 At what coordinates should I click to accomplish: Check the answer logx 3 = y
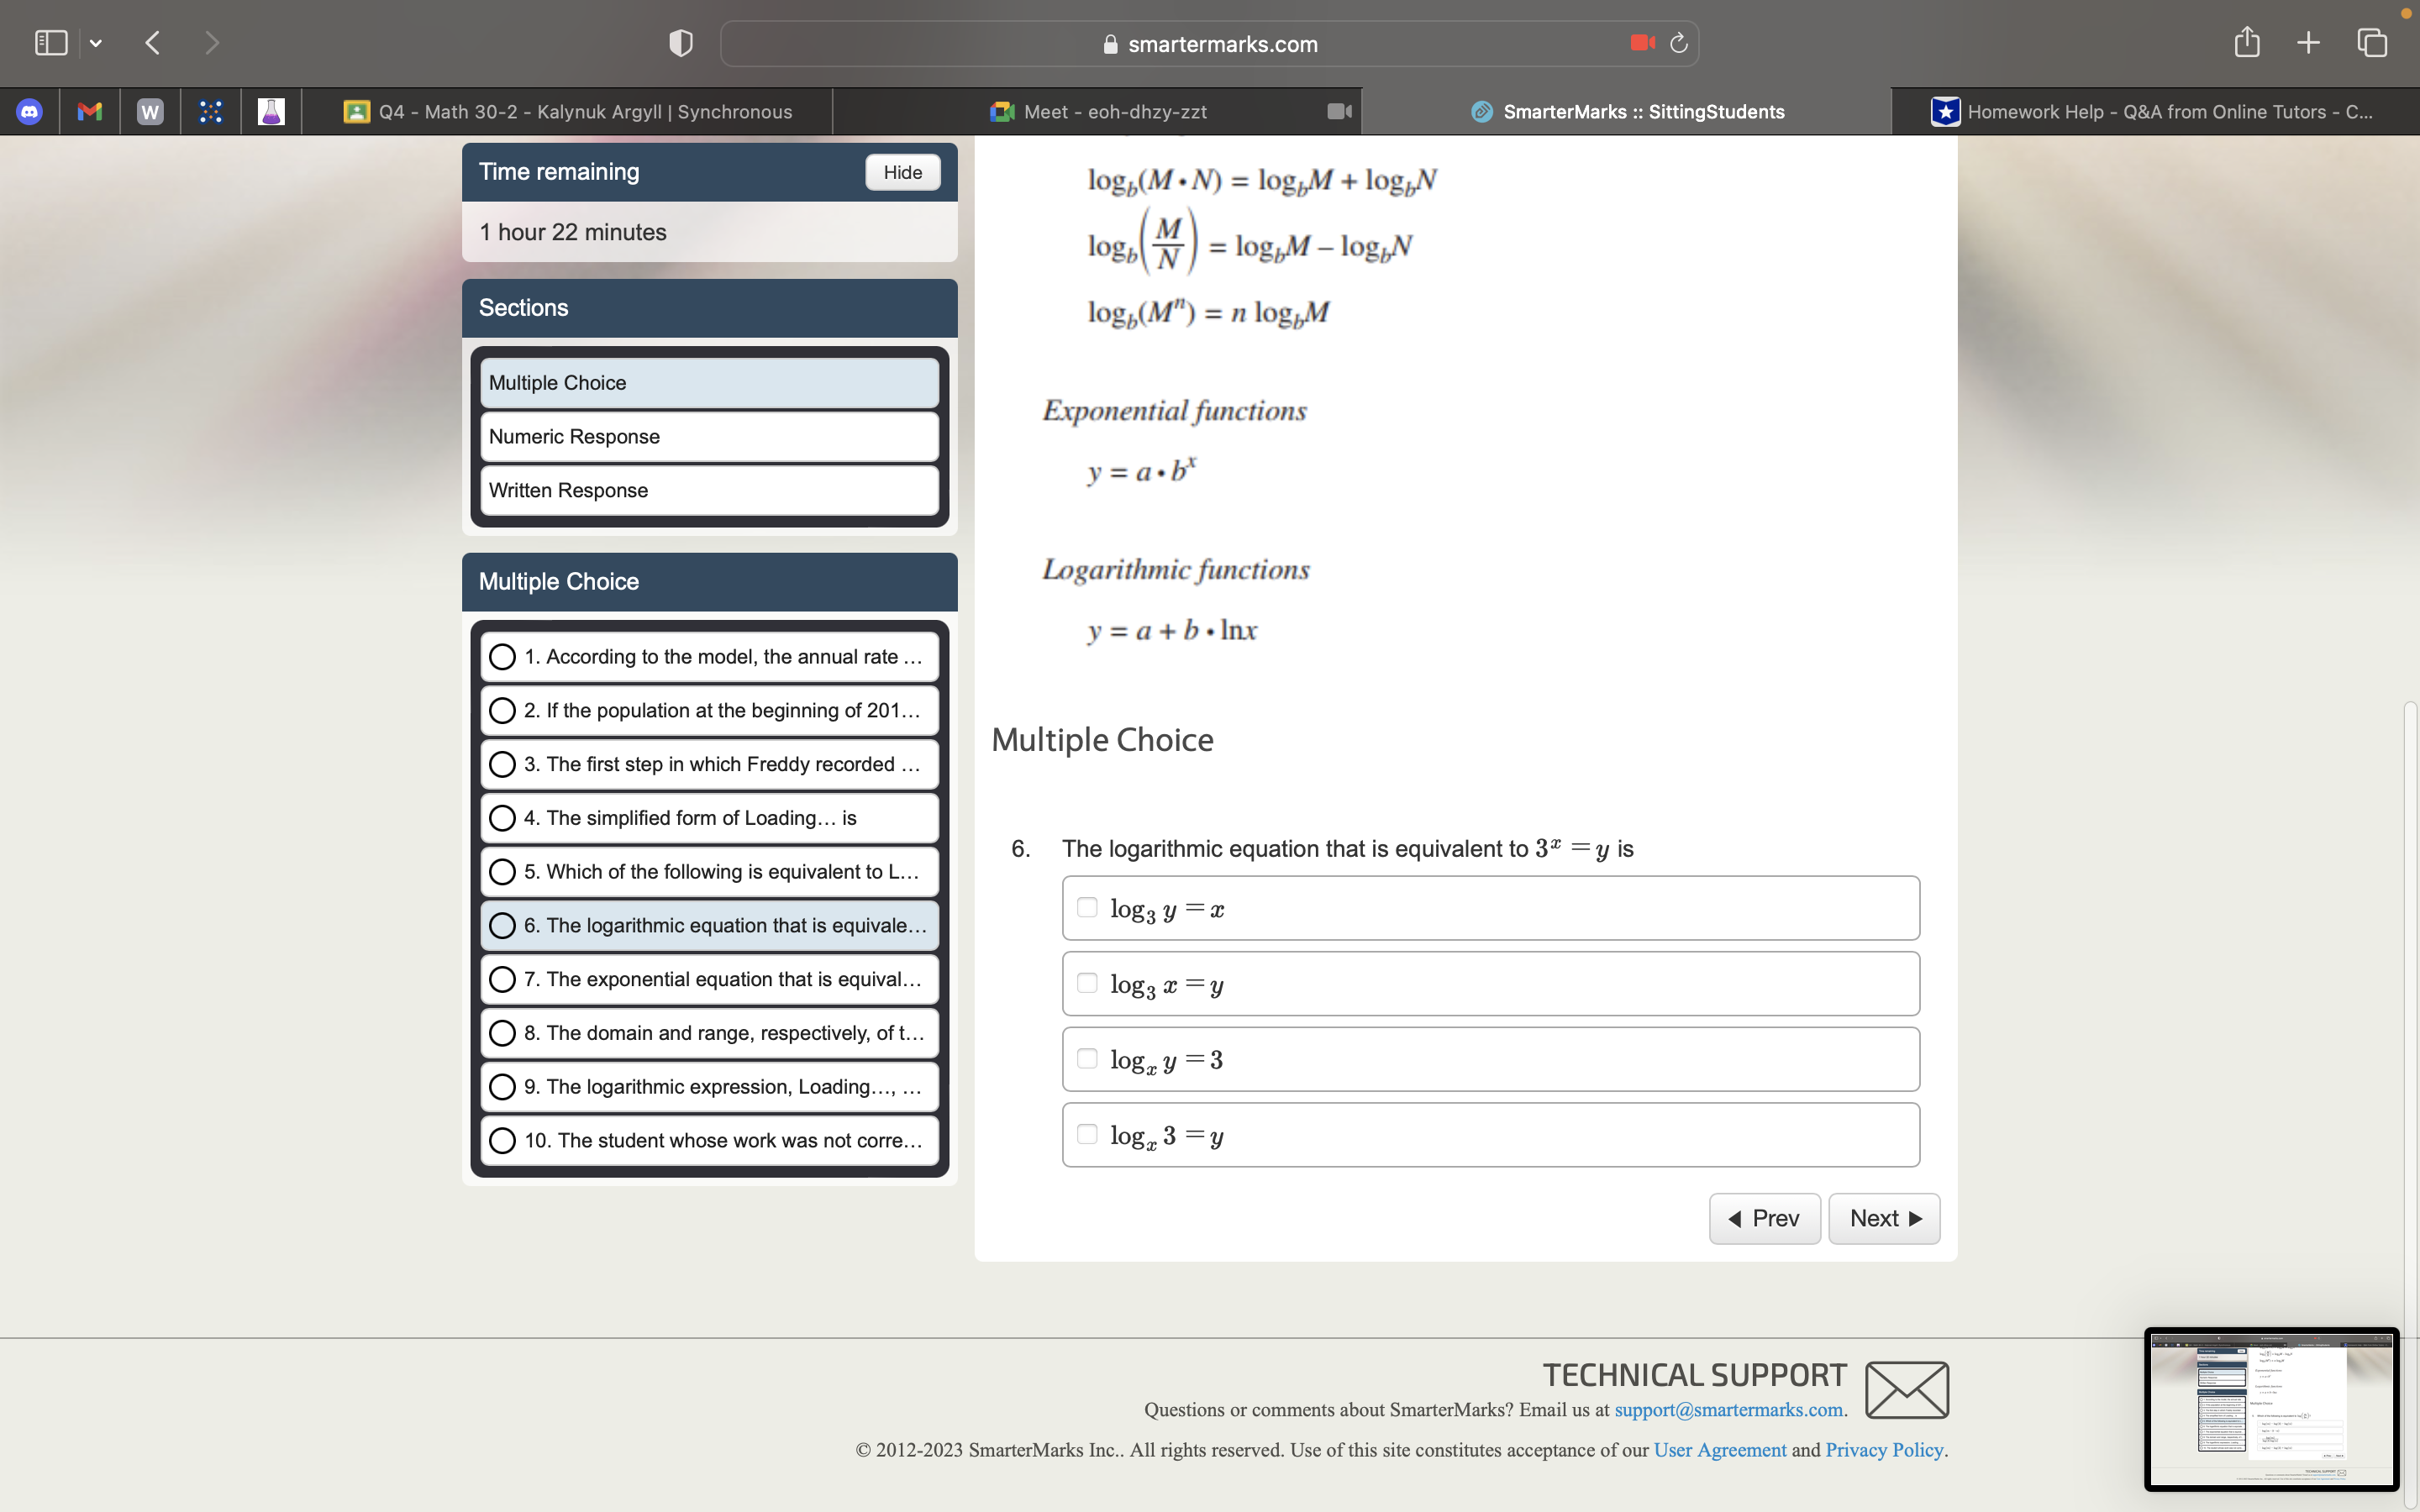point(1088,1133)
